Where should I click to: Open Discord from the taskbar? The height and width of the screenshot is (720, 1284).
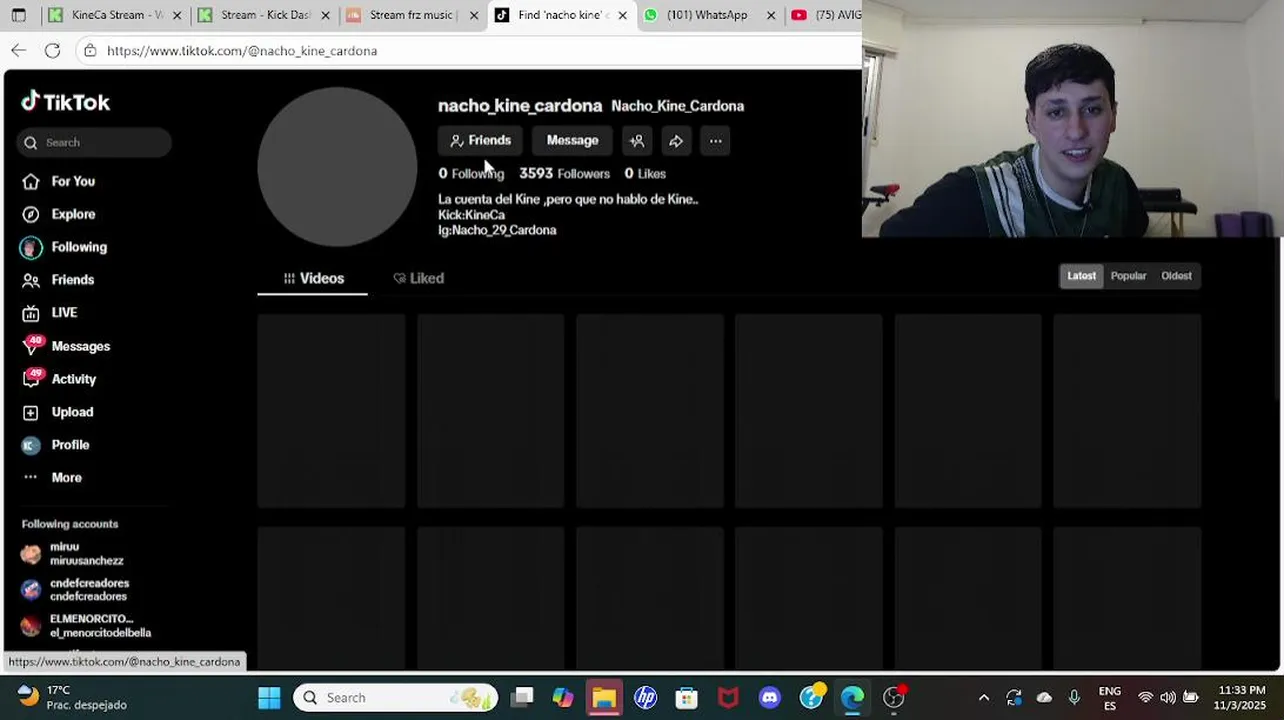click(769, 698)
